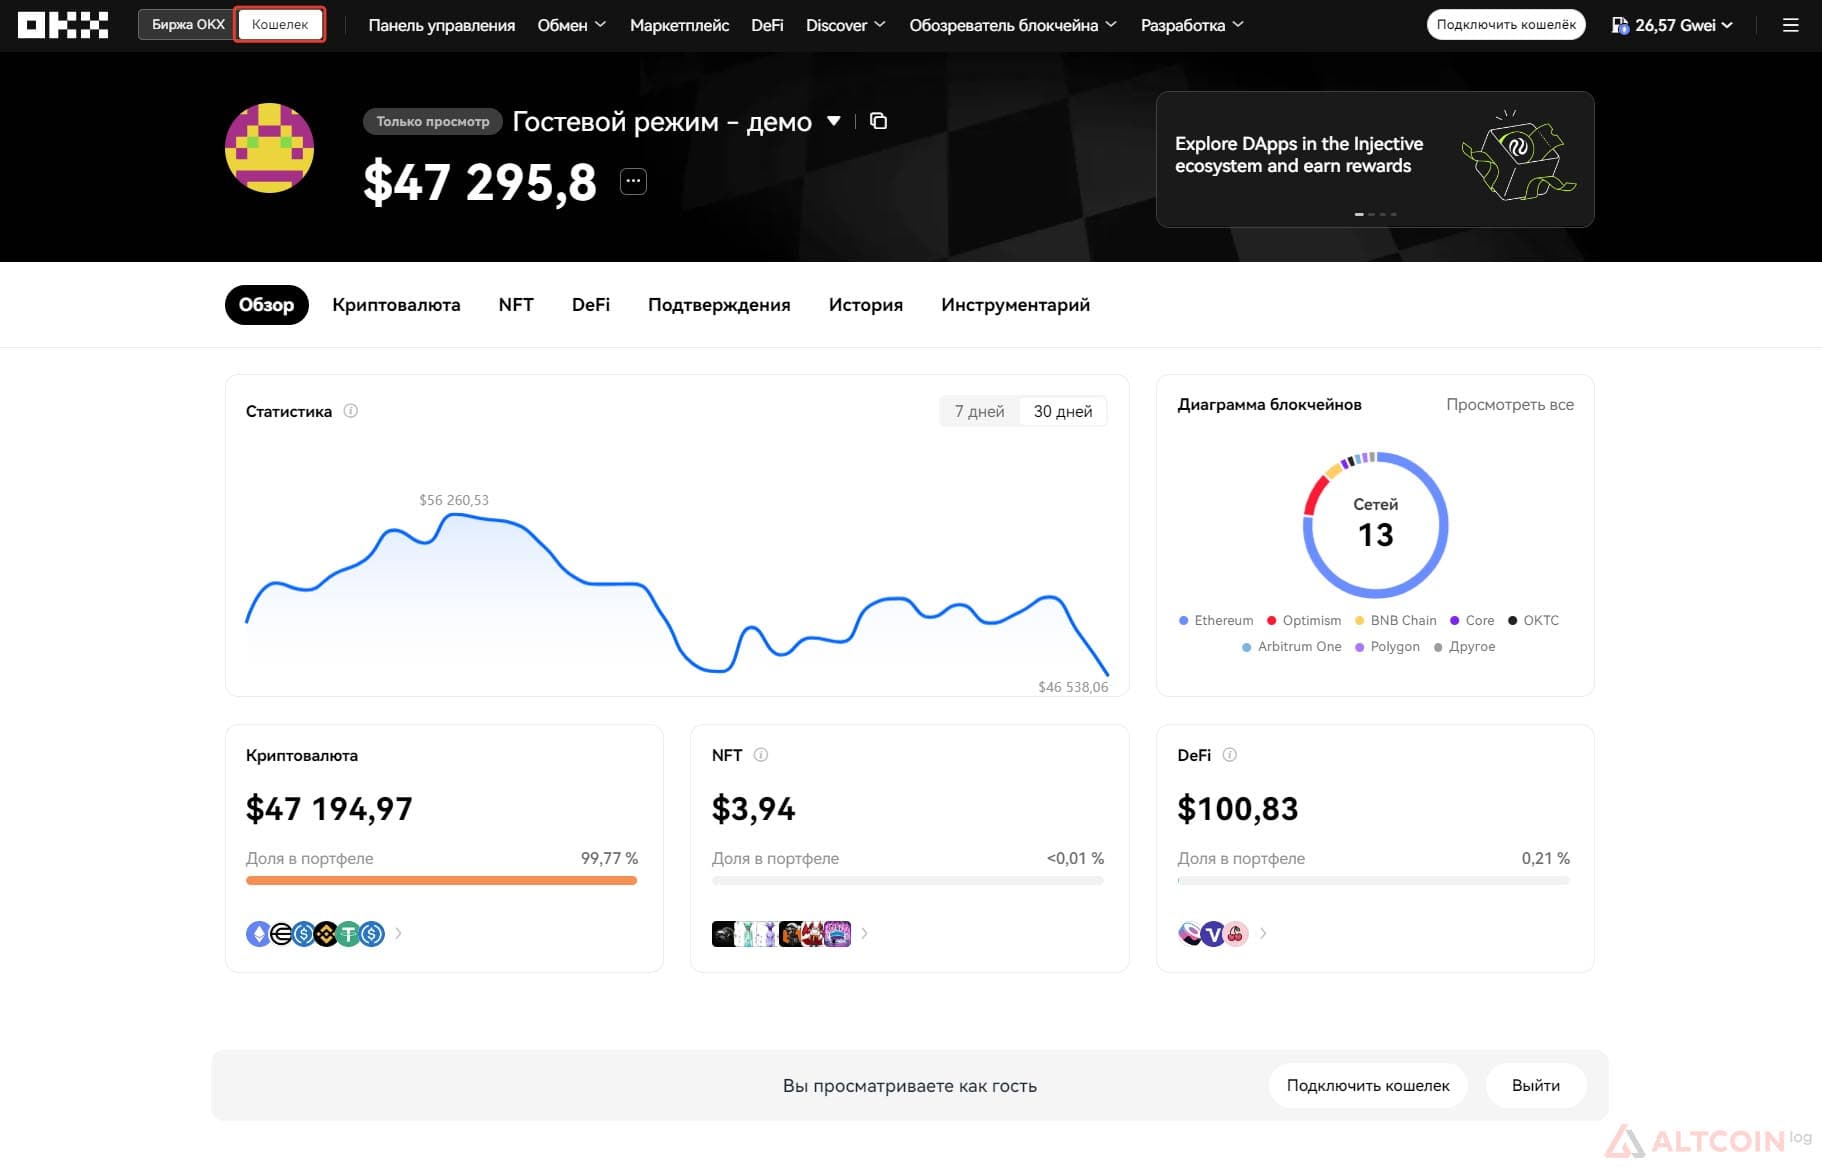Open the NFT tab

click(516, 305)
